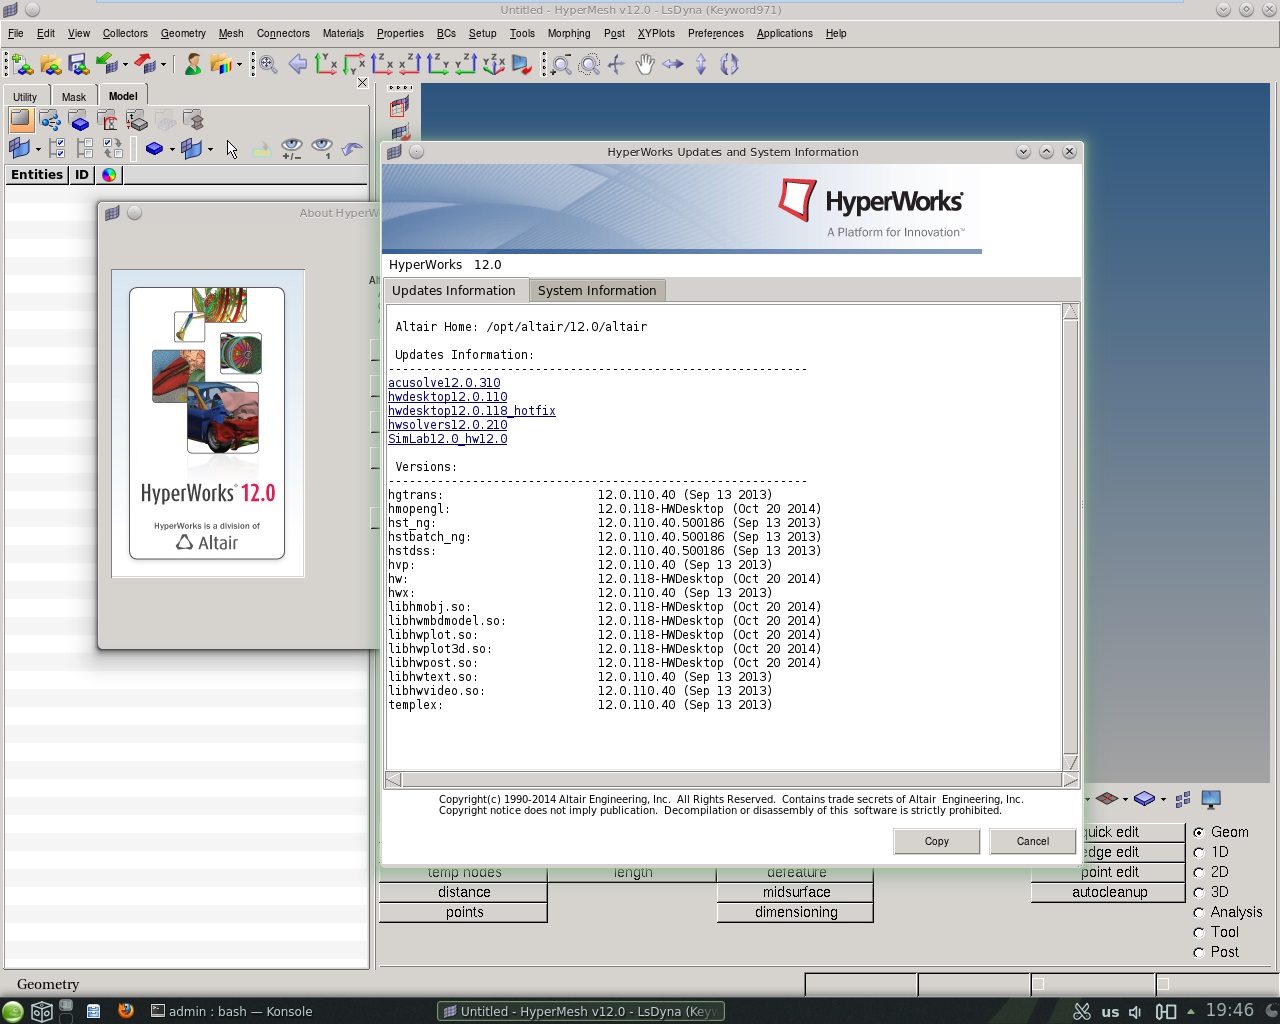Click the Entities column header
Viewport: 1280px width, 1024px height.
point(37,175)
